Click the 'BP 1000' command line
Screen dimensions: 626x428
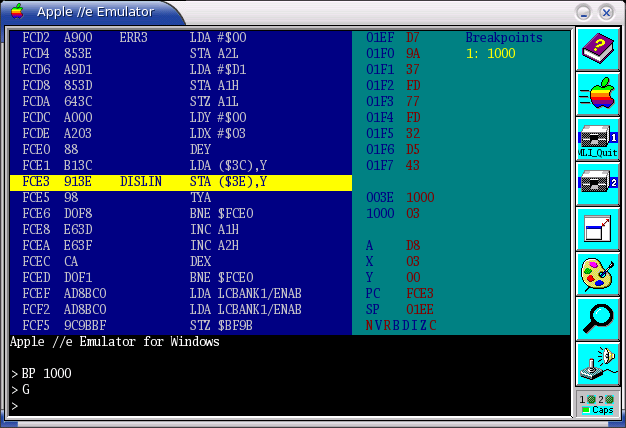point(42,374)
